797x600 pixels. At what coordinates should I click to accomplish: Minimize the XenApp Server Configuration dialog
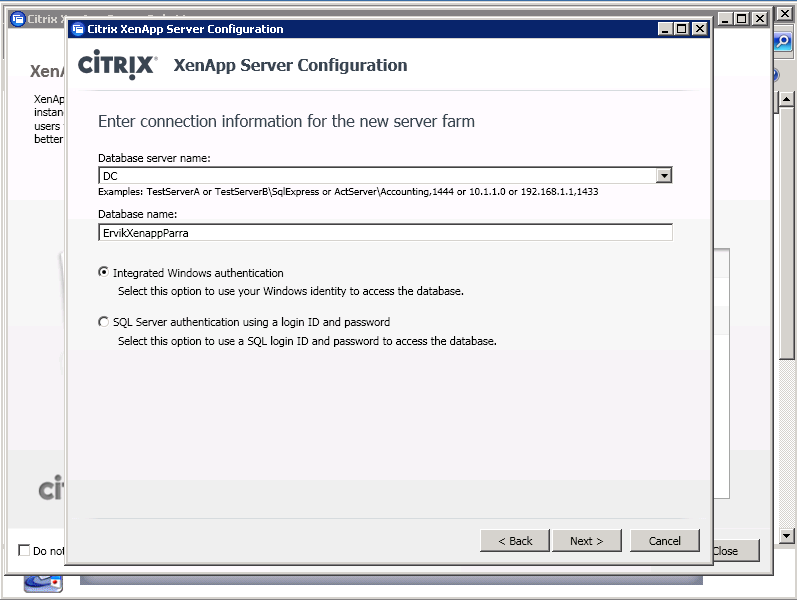coord(664,29)
